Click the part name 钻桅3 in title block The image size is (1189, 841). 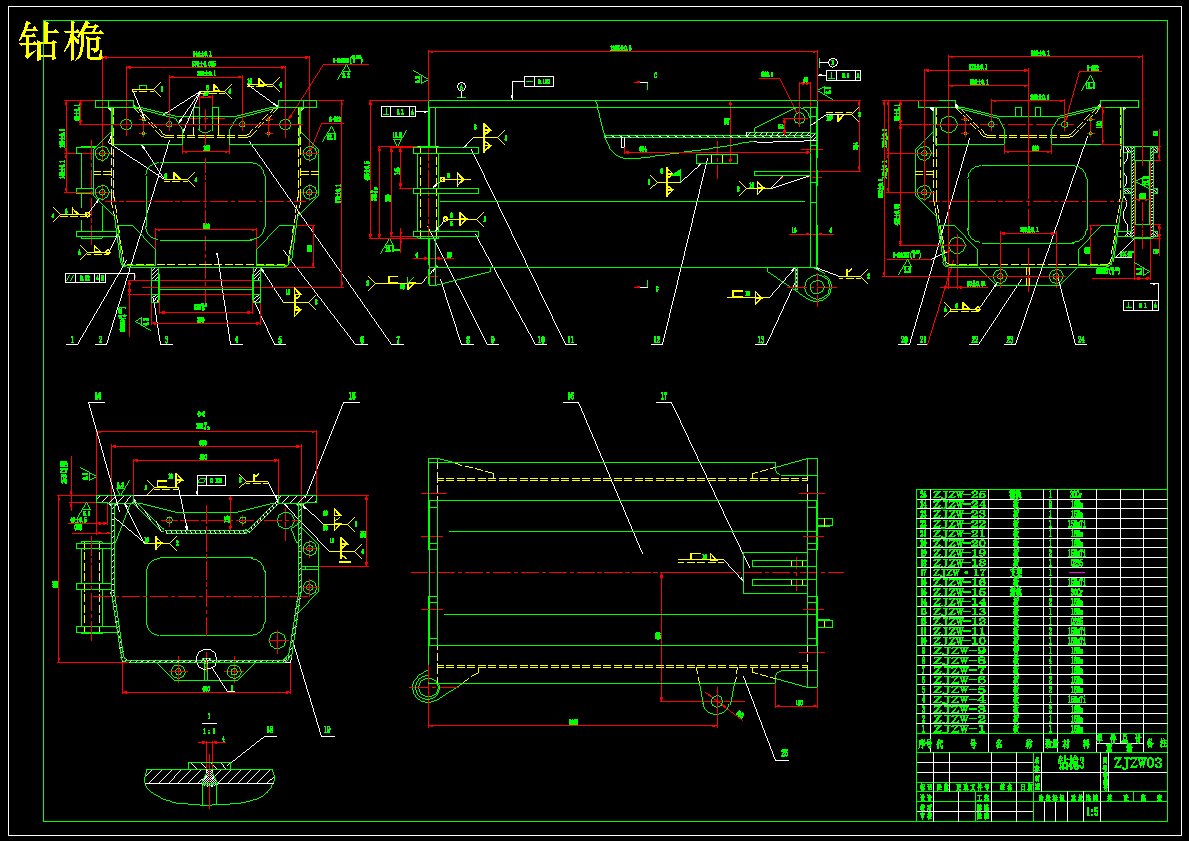(x=1071, y=763)
